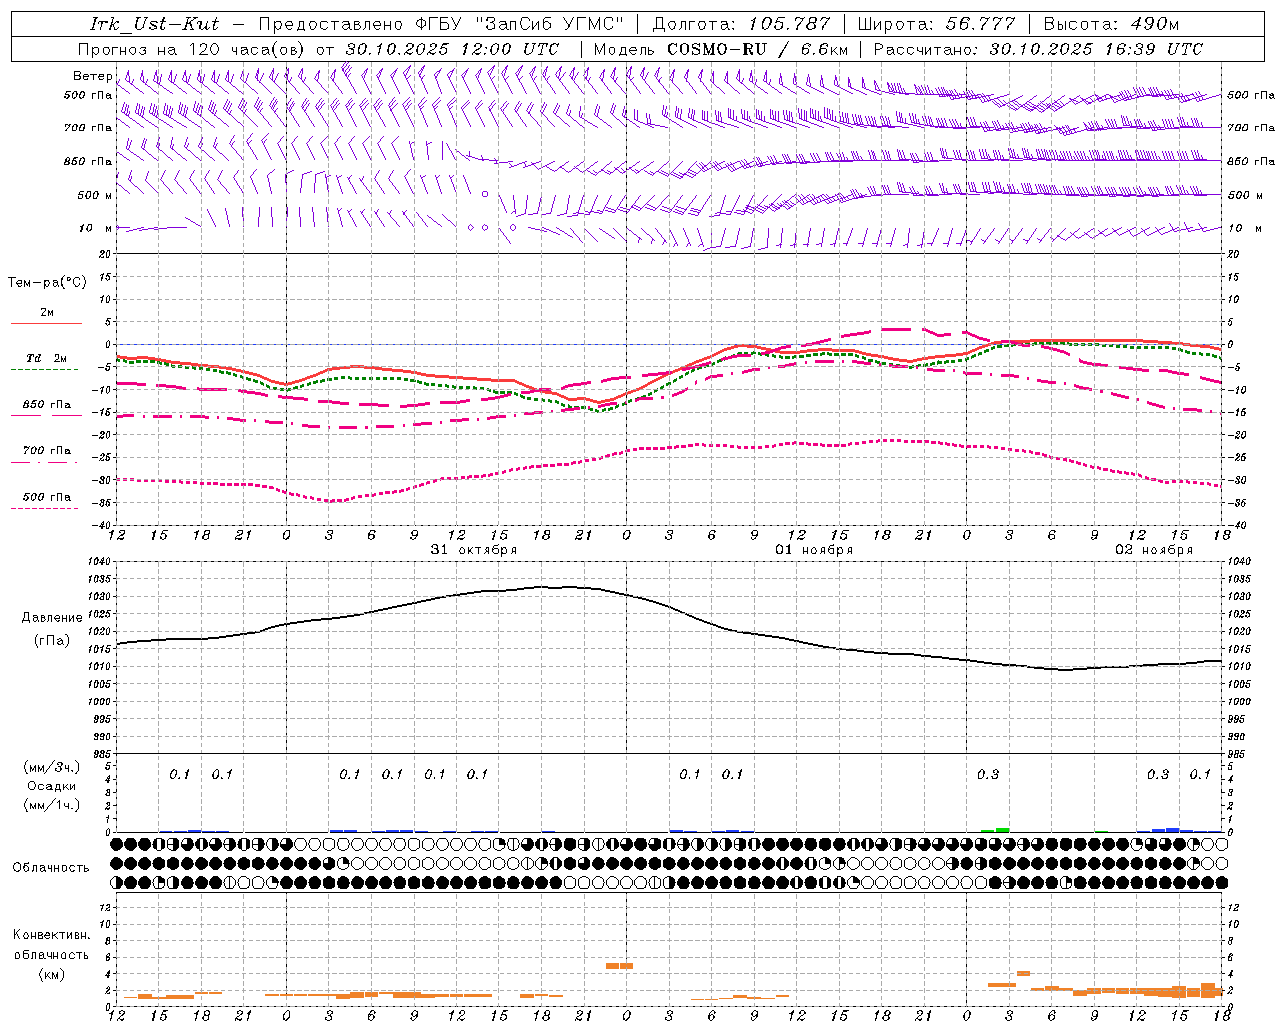
Task: Click the date label 01 ноября
Action: point(814,549)
